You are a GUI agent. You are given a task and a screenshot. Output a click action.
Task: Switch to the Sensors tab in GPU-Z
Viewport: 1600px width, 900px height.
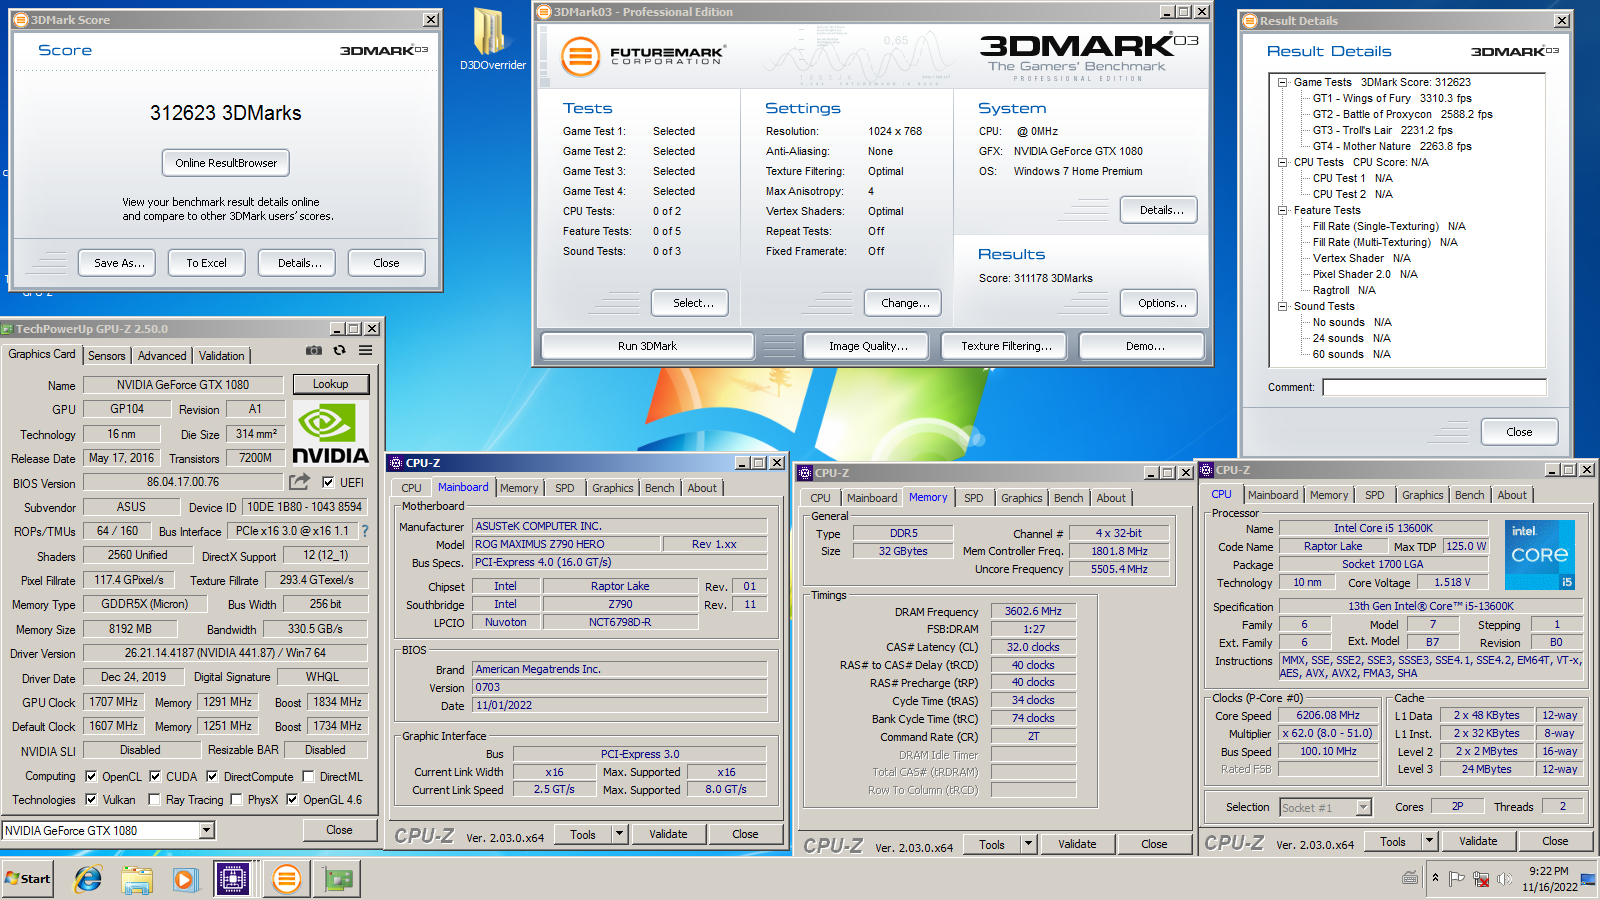(106, 356)
